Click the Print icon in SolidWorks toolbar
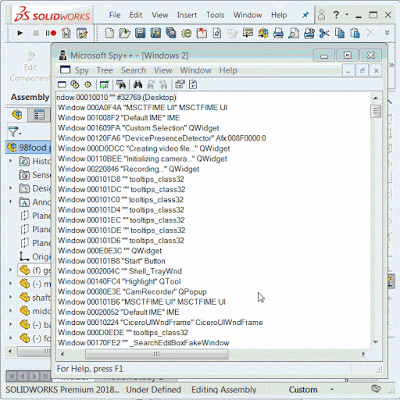The height and width of the screenshot is (400, 400). coord(278,33)
